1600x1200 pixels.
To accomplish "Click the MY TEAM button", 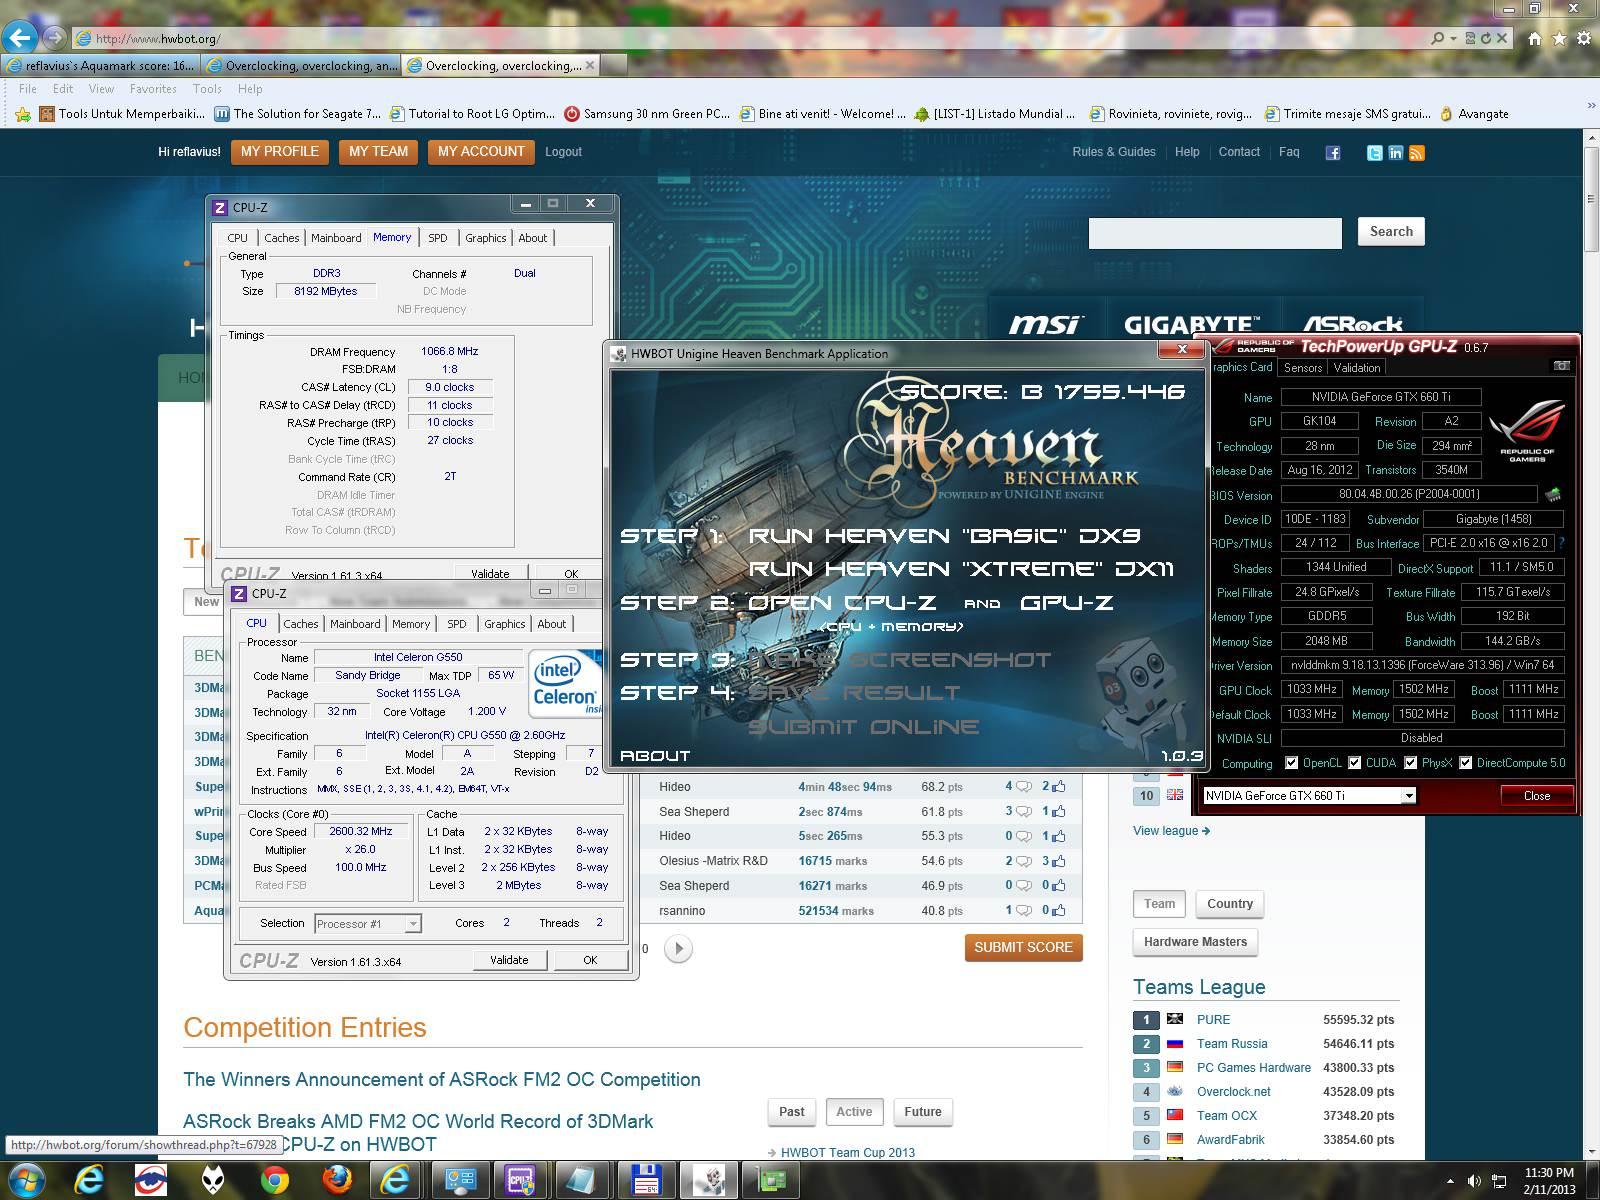I will pyautogui.click(x=378, y=152).
